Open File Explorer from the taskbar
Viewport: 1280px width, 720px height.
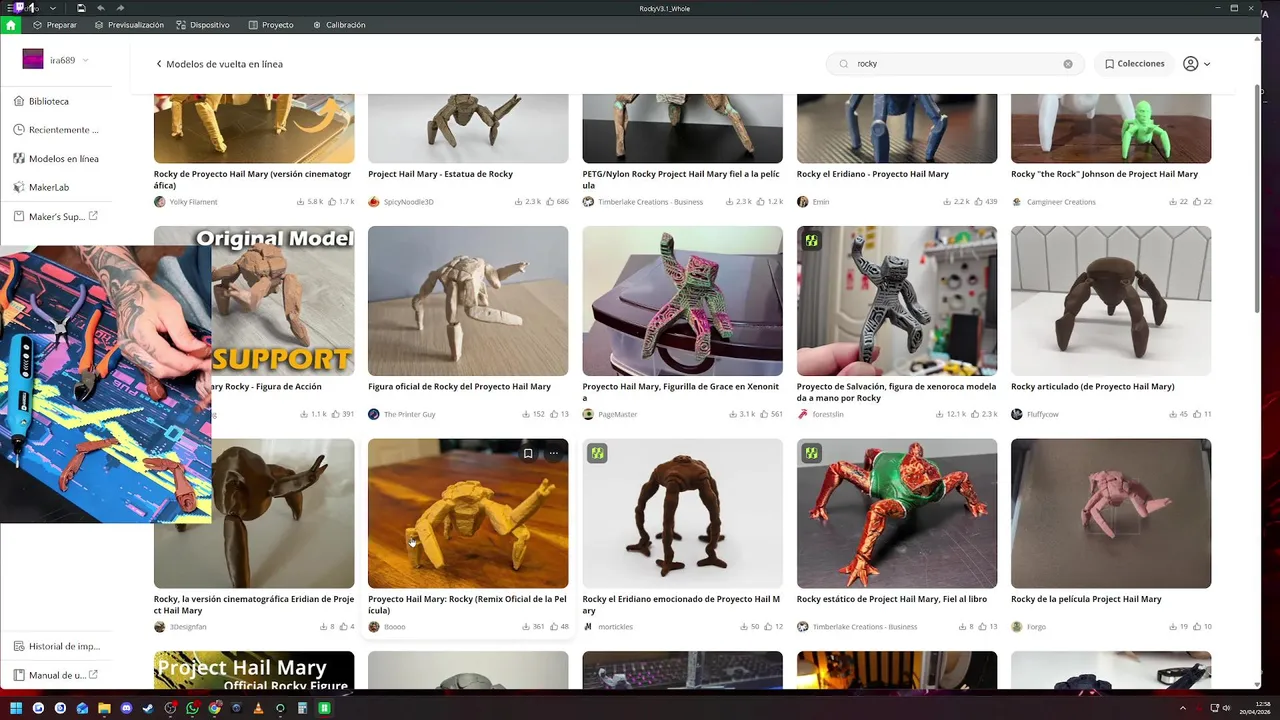[x=104, y=708]
